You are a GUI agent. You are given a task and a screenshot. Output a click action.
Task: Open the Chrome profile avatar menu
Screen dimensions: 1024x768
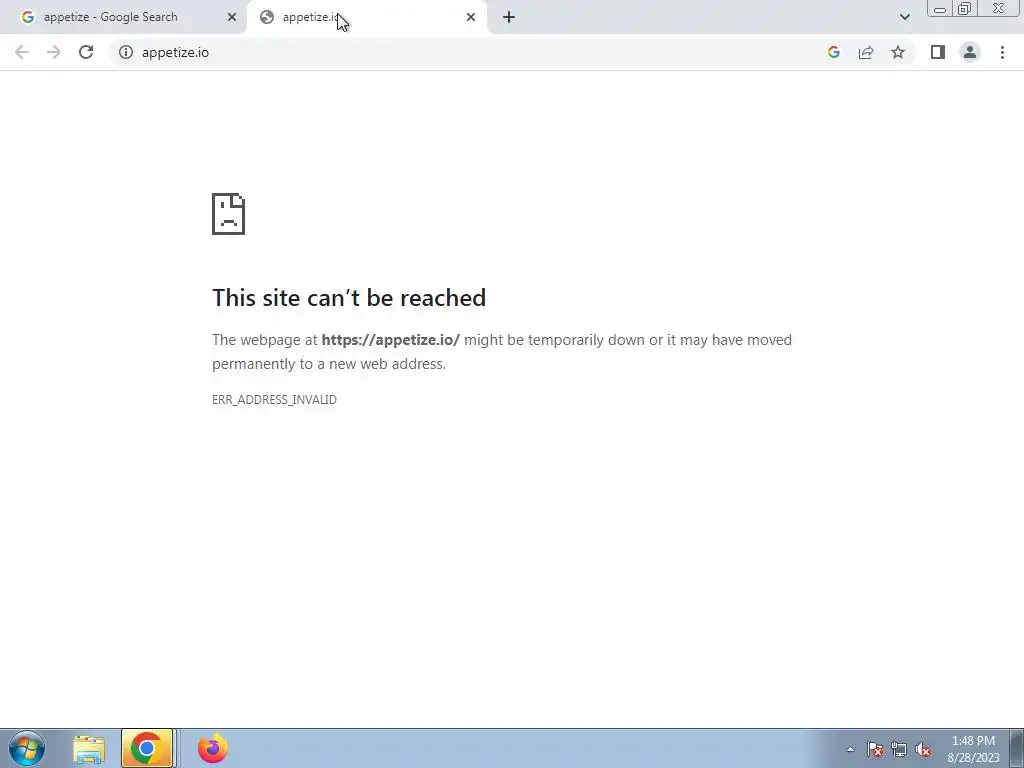(x=970, y=52)
